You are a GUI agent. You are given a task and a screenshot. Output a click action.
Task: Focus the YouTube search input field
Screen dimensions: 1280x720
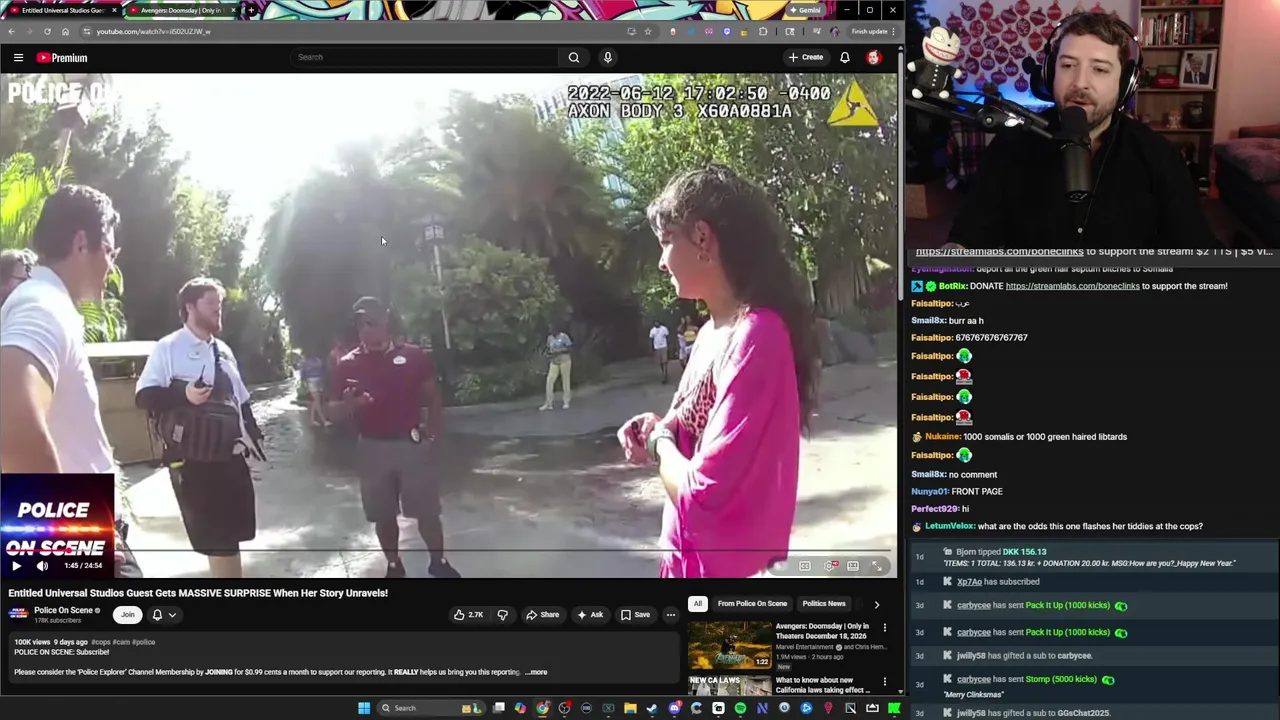pos(425,57)
